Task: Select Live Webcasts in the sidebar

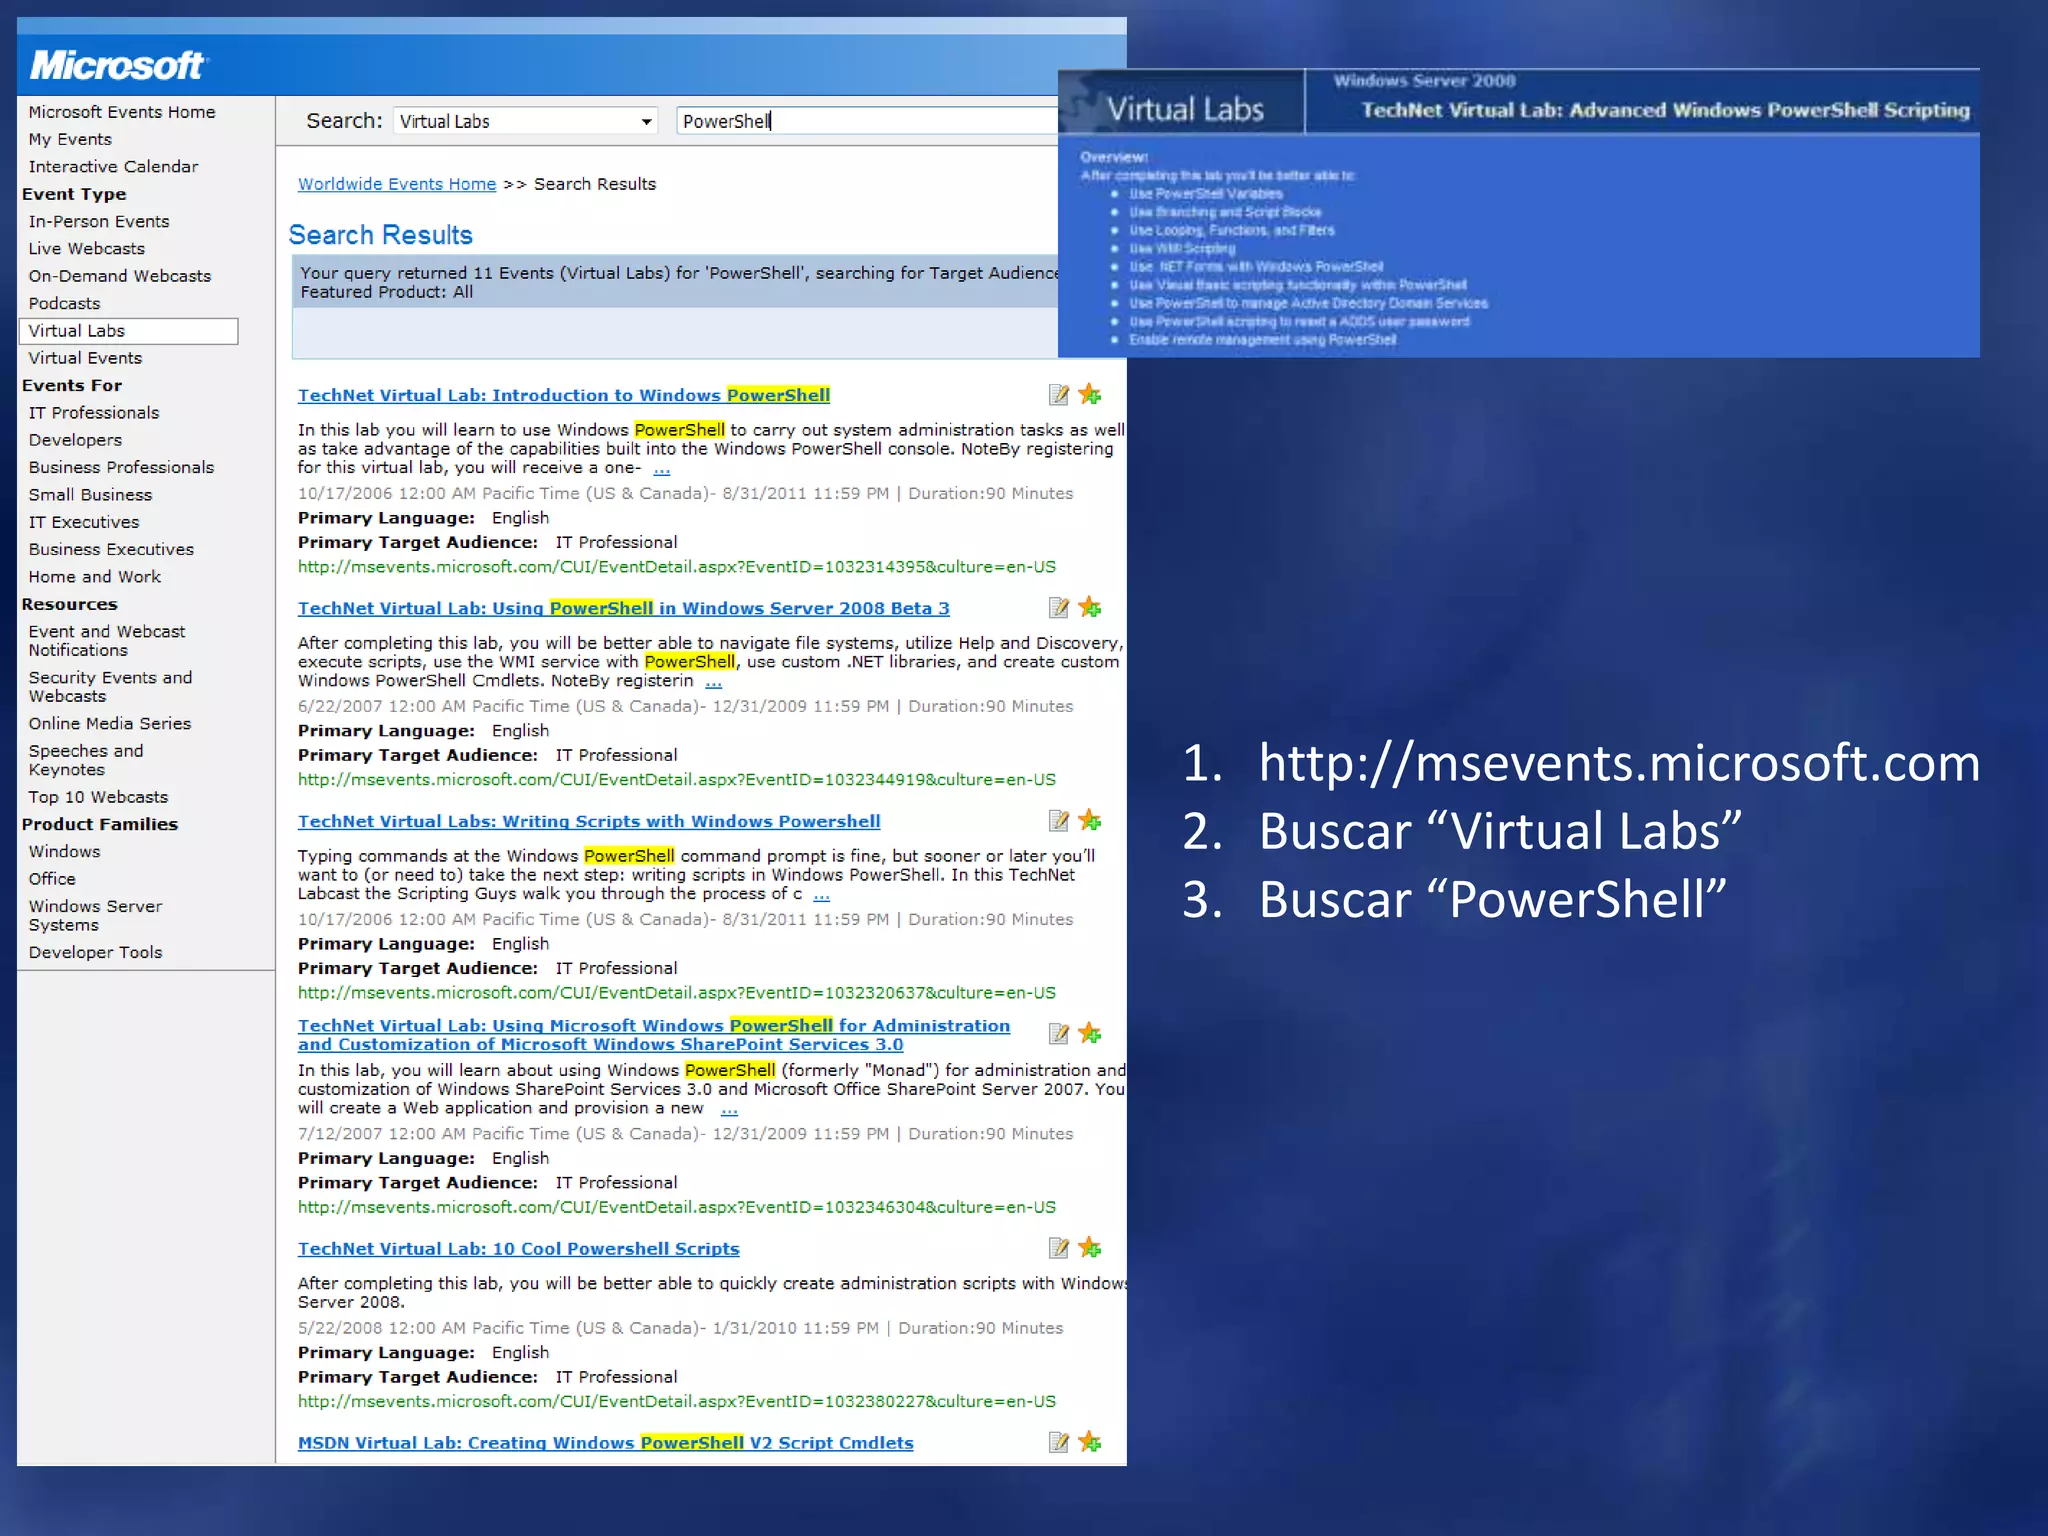Action: [87, 248]
